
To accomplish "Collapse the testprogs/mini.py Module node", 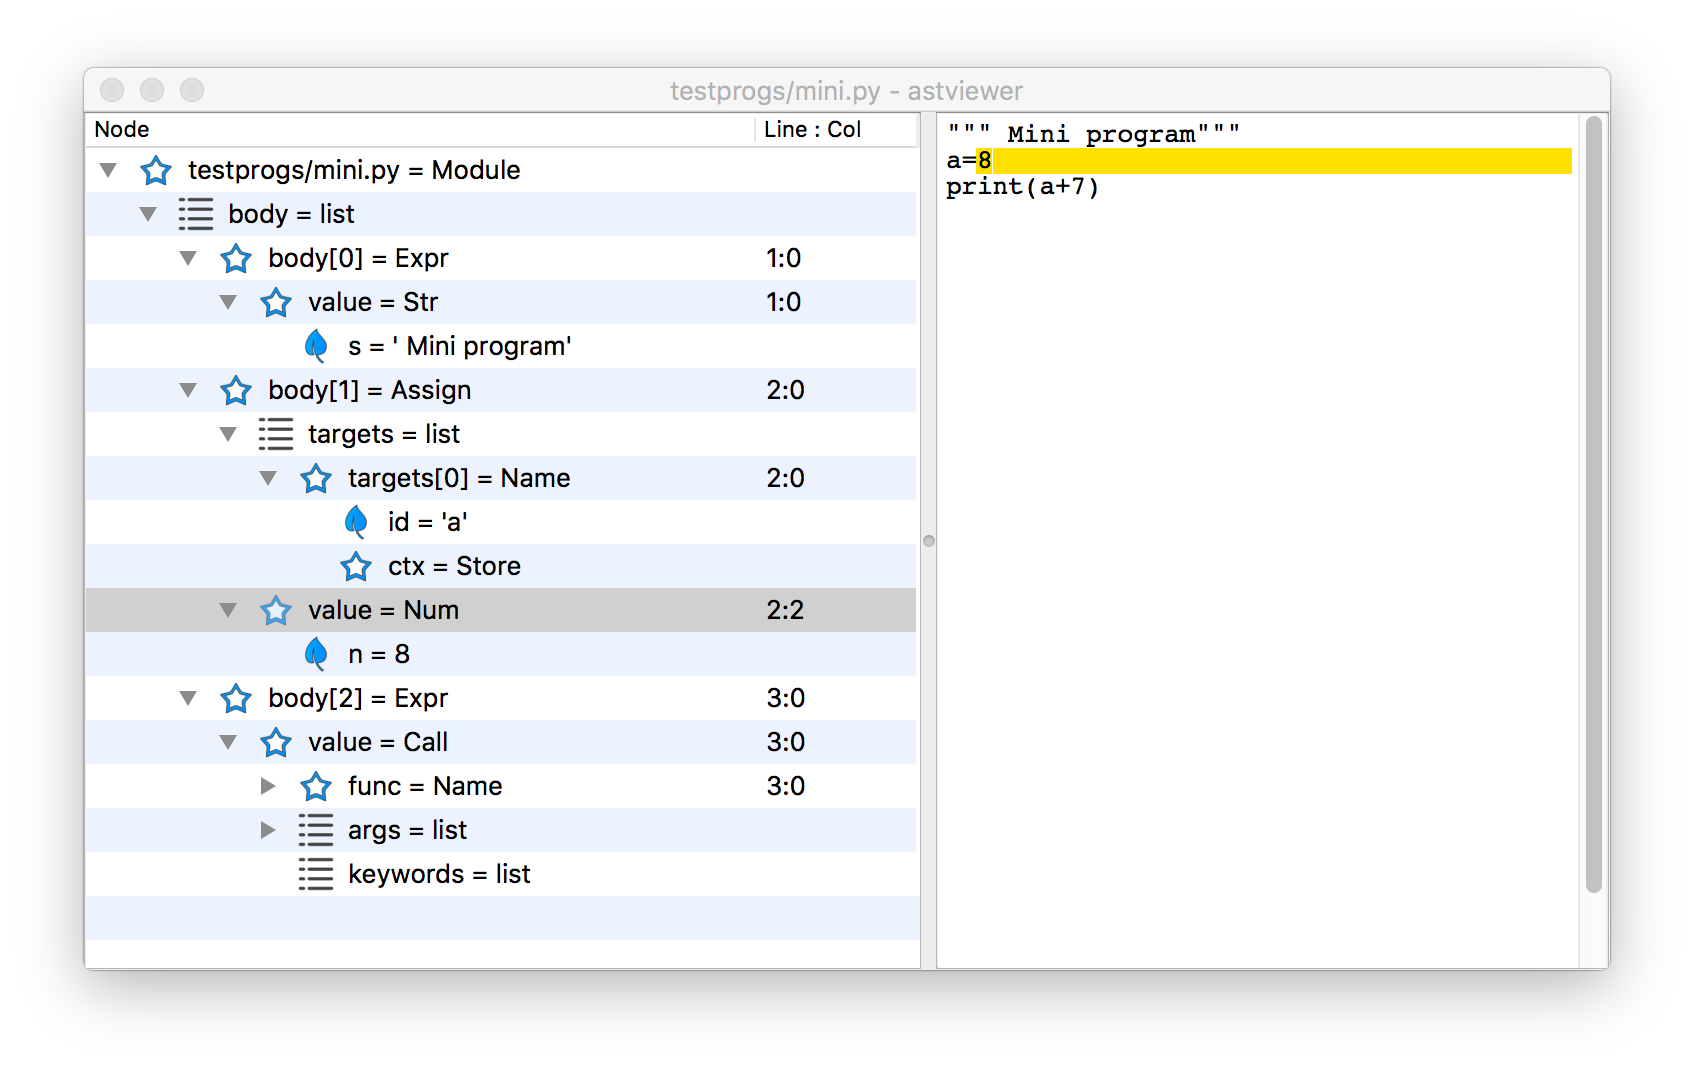I will click(108, 170).
